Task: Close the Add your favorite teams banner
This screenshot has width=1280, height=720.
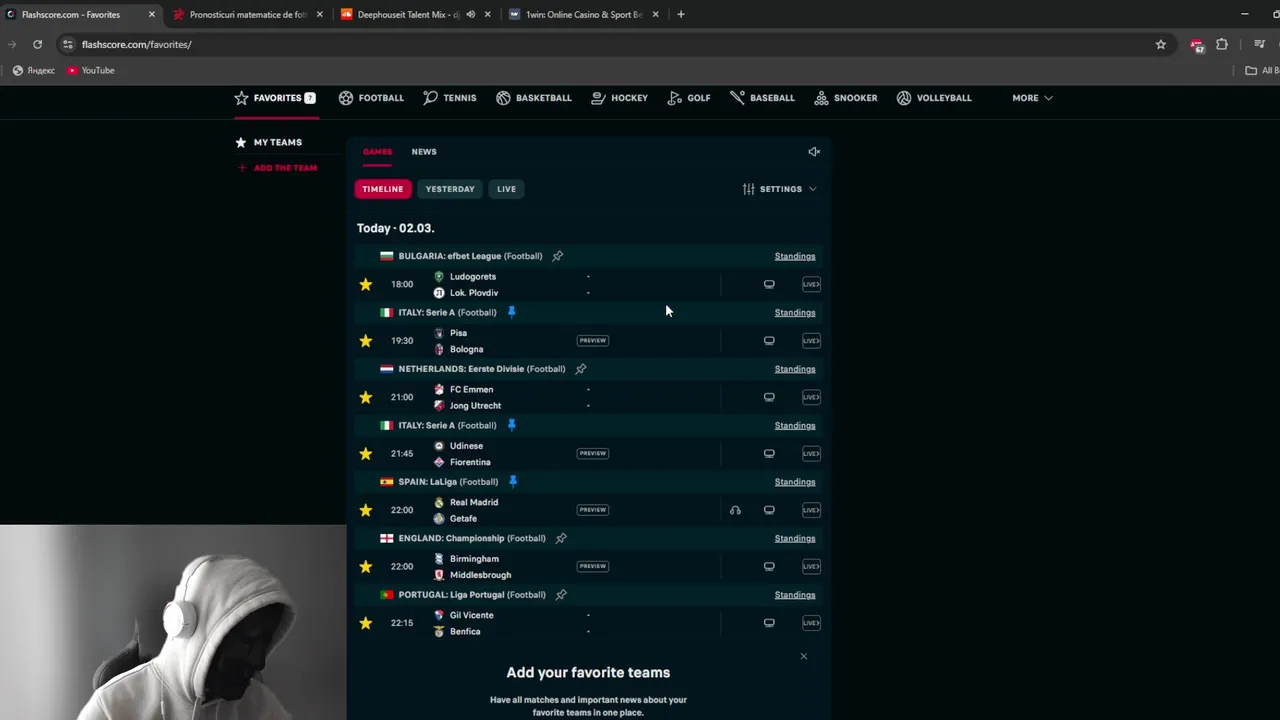Action: click(803, 656)
